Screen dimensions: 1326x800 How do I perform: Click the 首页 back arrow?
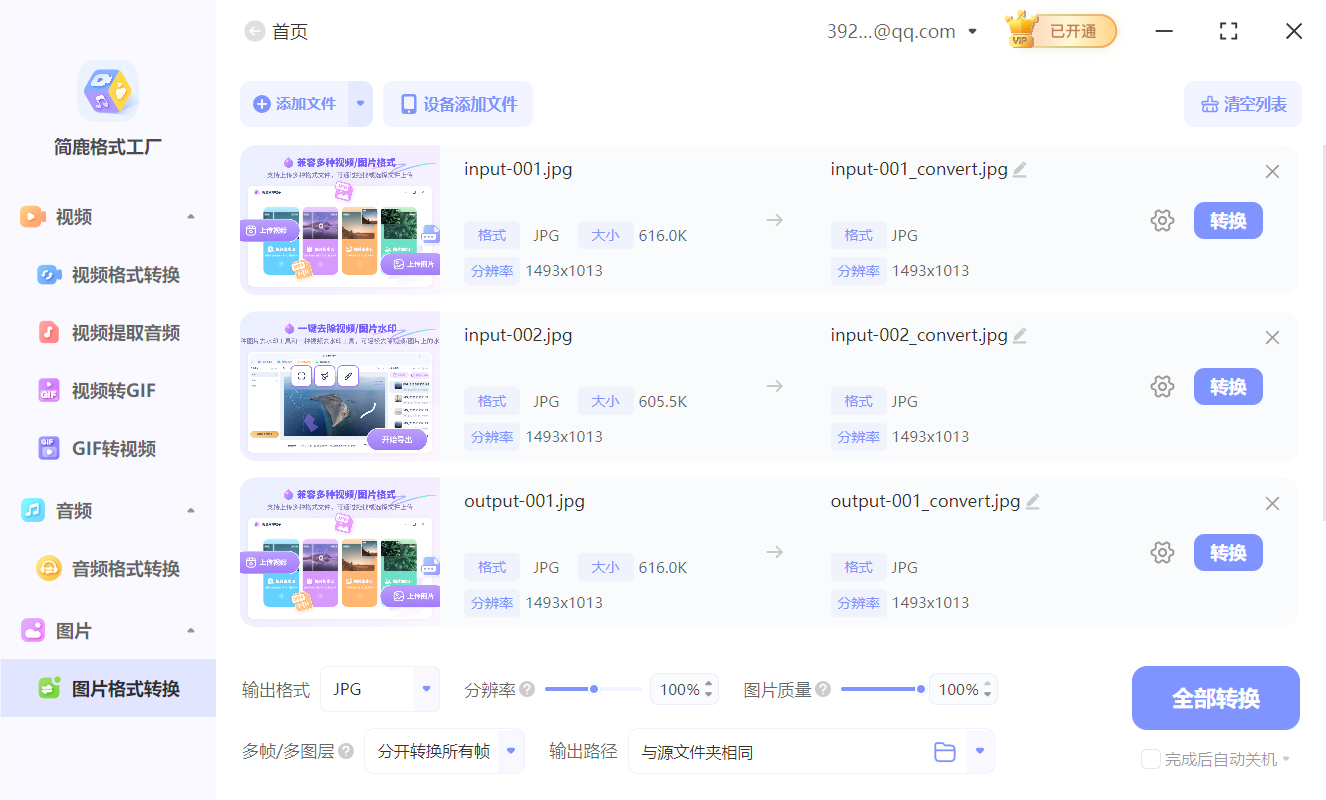[x=255, y=31]
